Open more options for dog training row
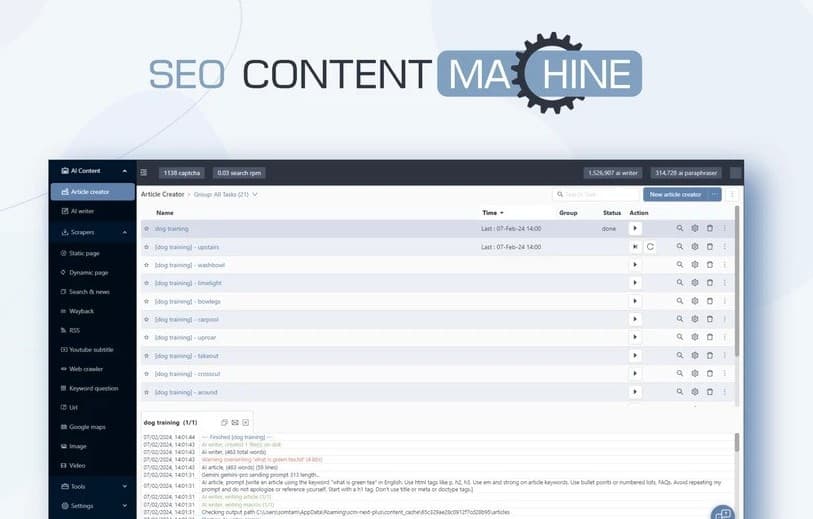The image size is (813, 519). click(x=725, y=228)
